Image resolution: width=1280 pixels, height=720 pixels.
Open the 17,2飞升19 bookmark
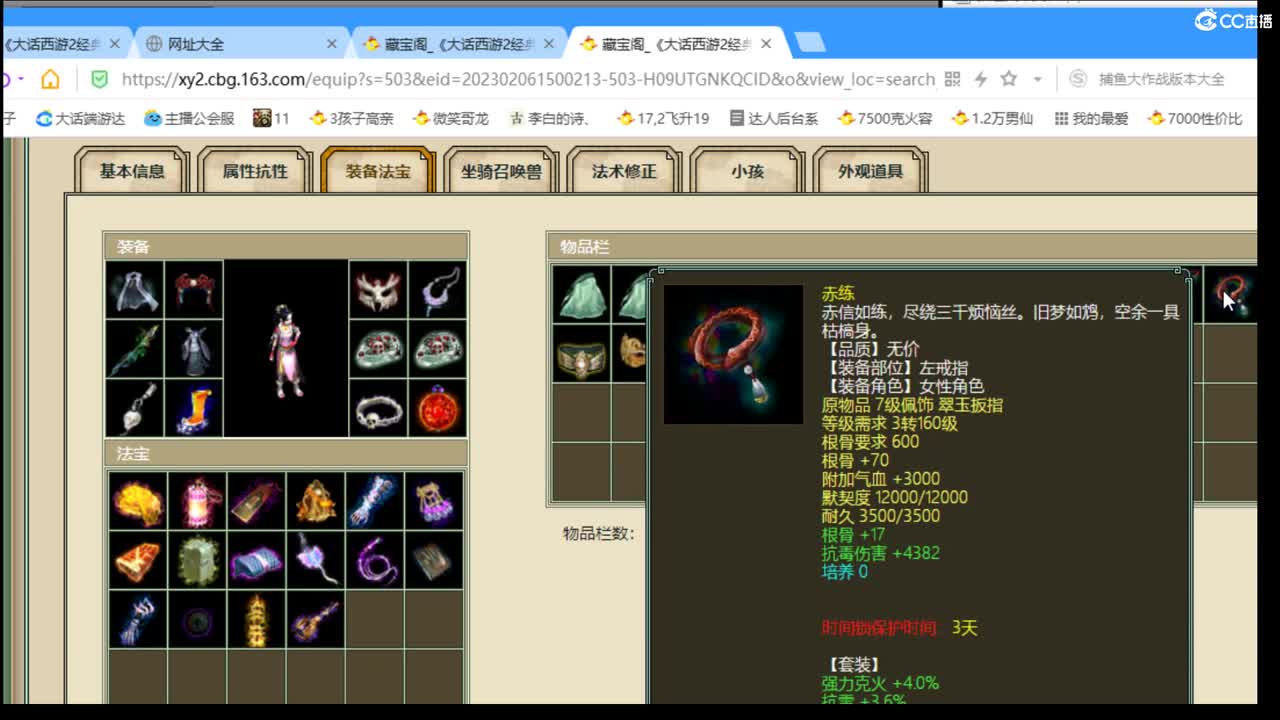tap(663, 118)
